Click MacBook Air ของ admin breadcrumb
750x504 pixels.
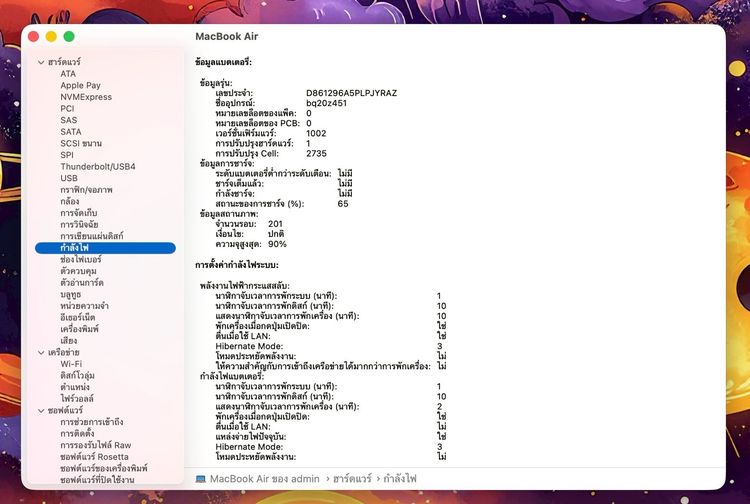(265, 479)
